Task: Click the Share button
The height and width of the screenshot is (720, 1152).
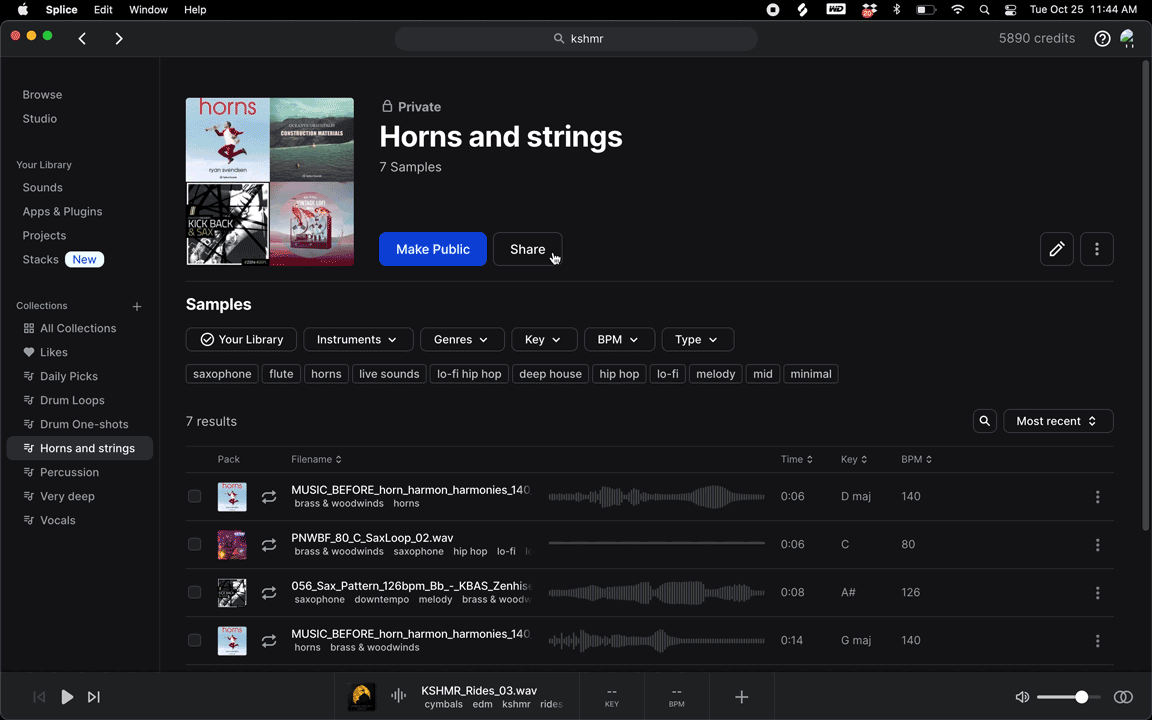Action: 527,249
